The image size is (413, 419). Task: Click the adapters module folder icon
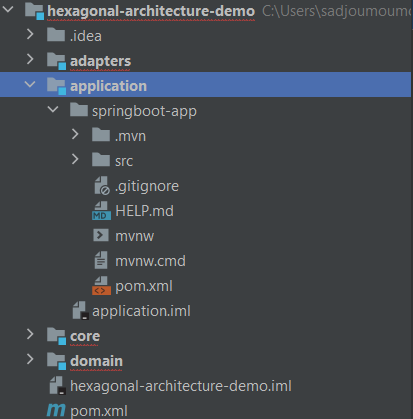click(x=56, y=61)
